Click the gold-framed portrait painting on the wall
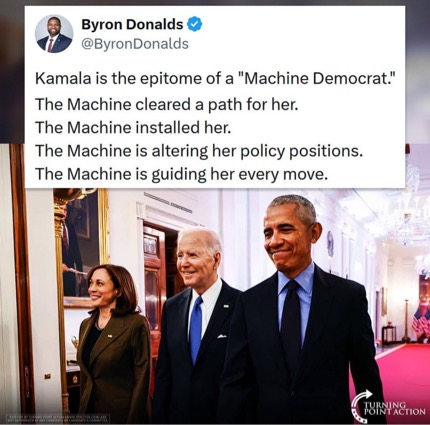This screenshot has width=430, height=425. [82, 247]
